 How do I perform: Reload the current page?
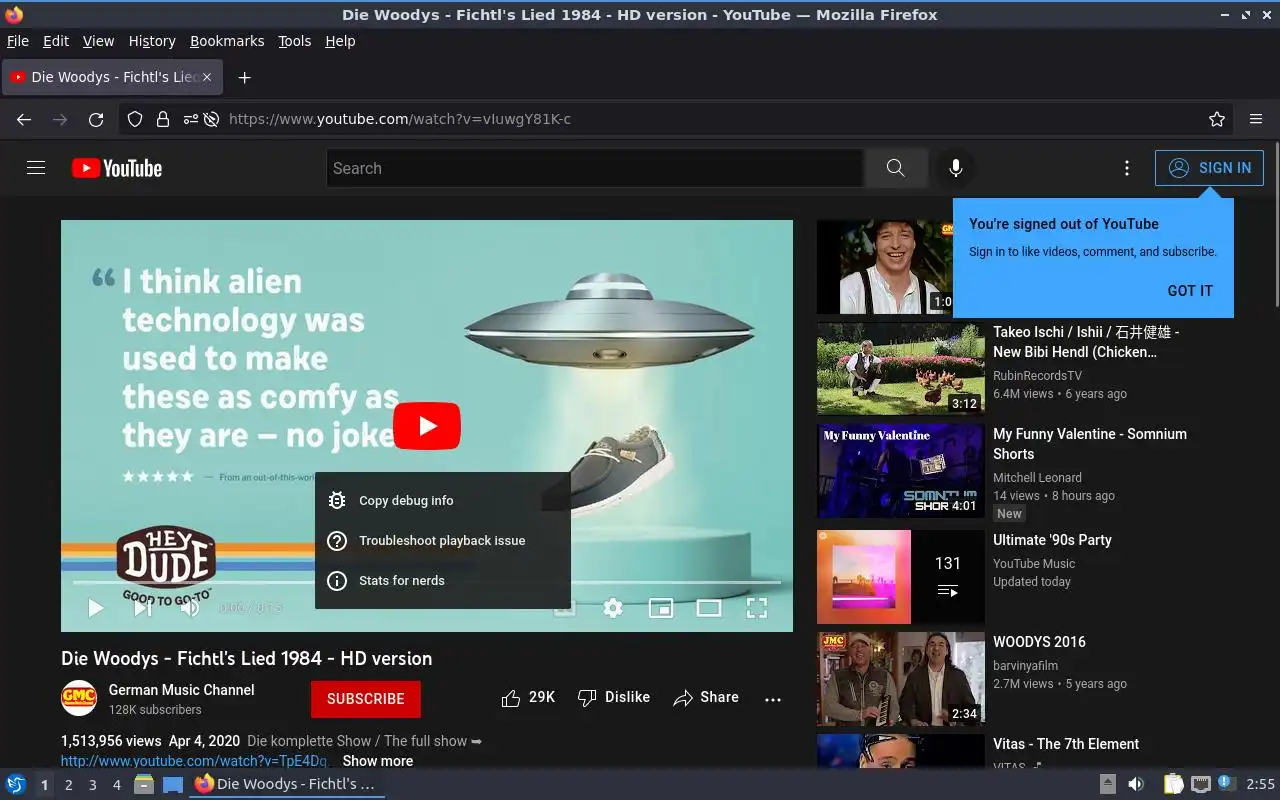point(96,119)
